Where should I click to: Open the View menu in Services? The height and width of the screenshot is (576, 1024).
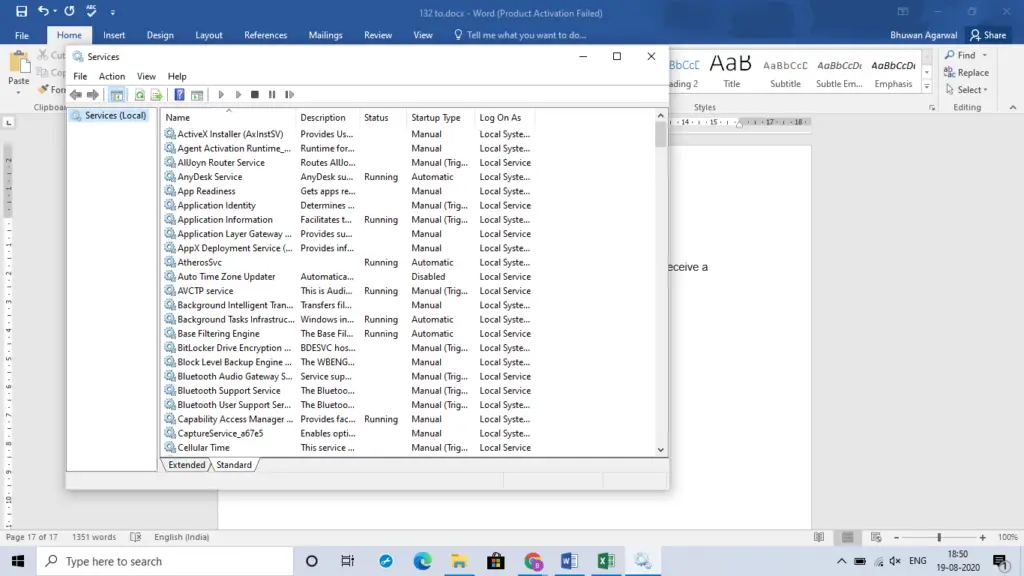[x=146, y=76]
